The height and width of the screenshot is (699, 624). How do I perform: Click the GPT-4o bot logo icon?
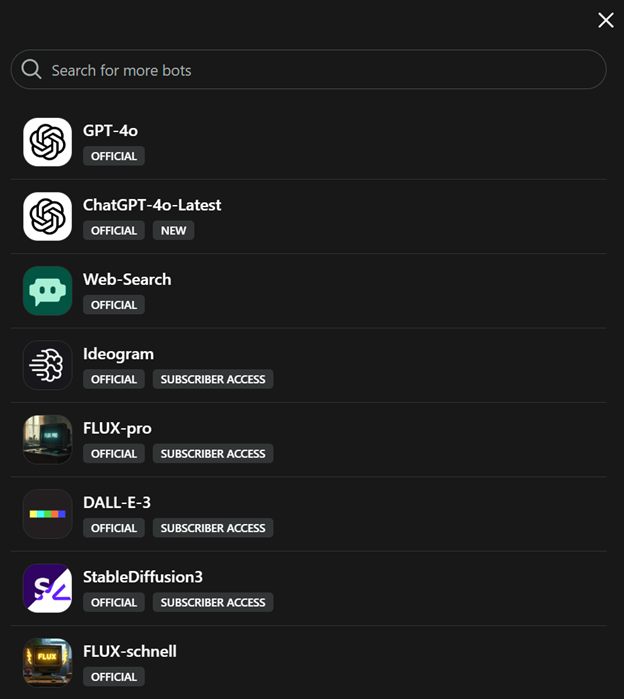tap(47, 142)
